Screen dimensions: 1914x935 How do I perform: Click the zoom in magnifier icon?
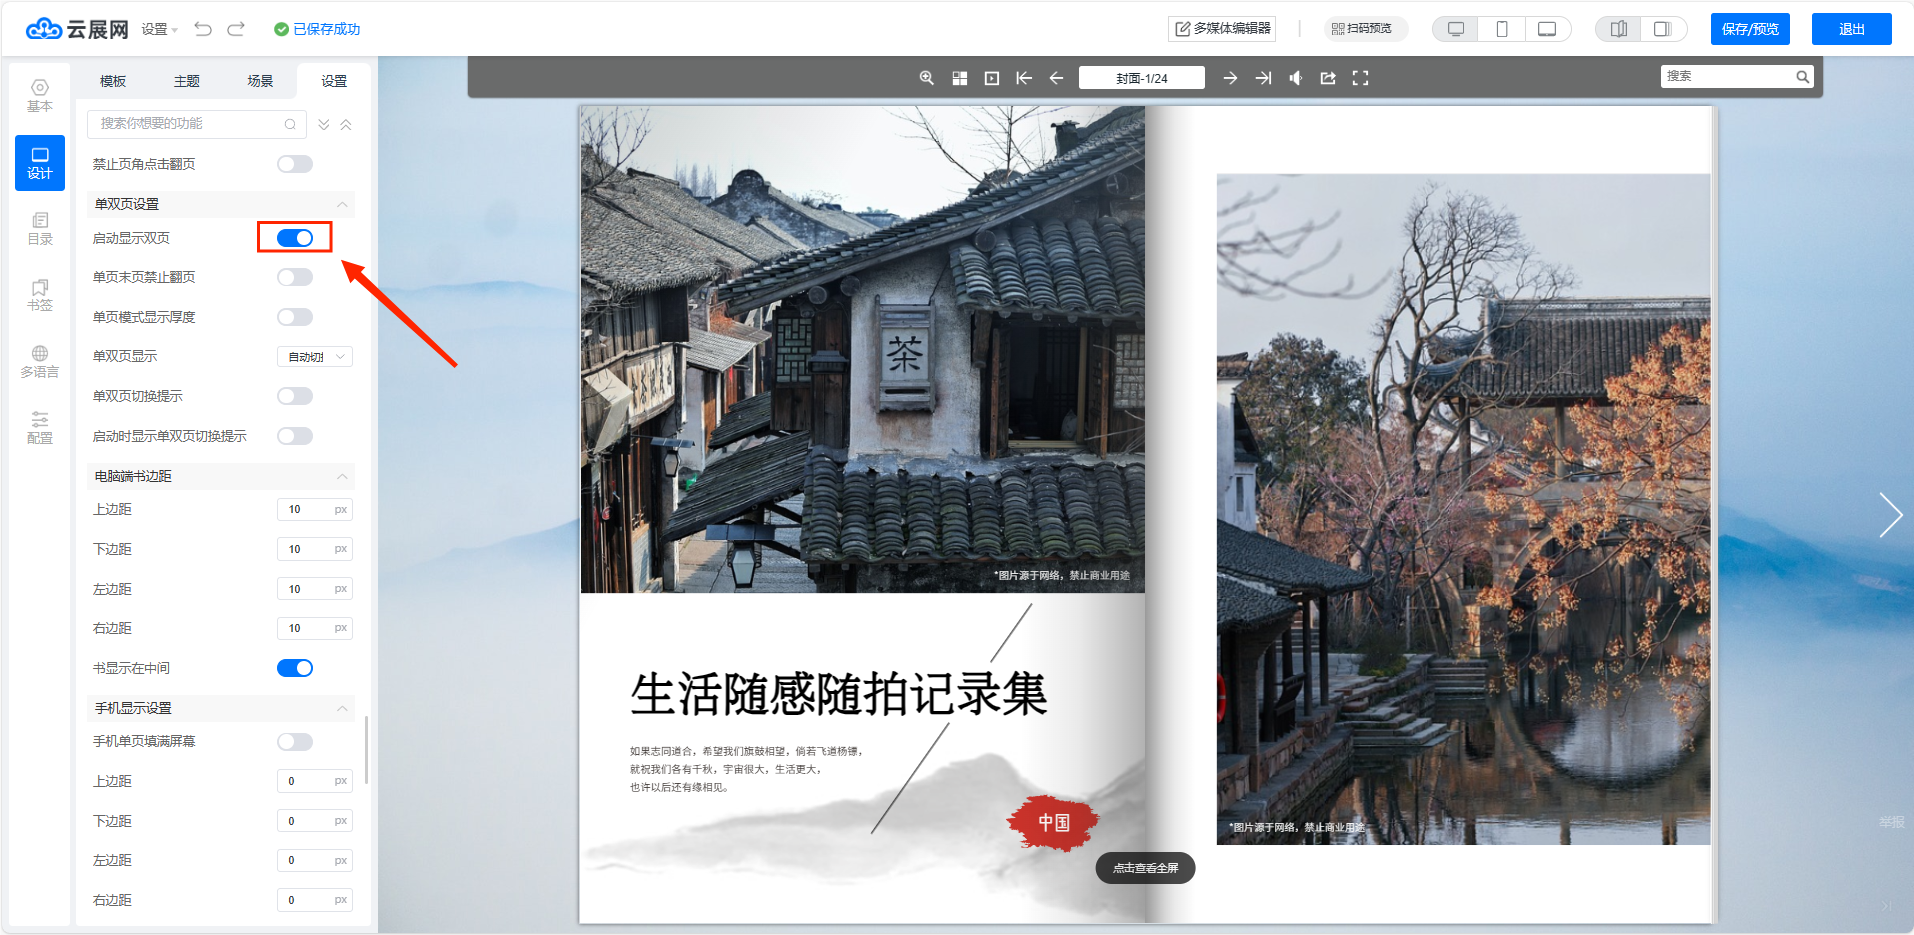pyautogui.click(x=927, y=78)
